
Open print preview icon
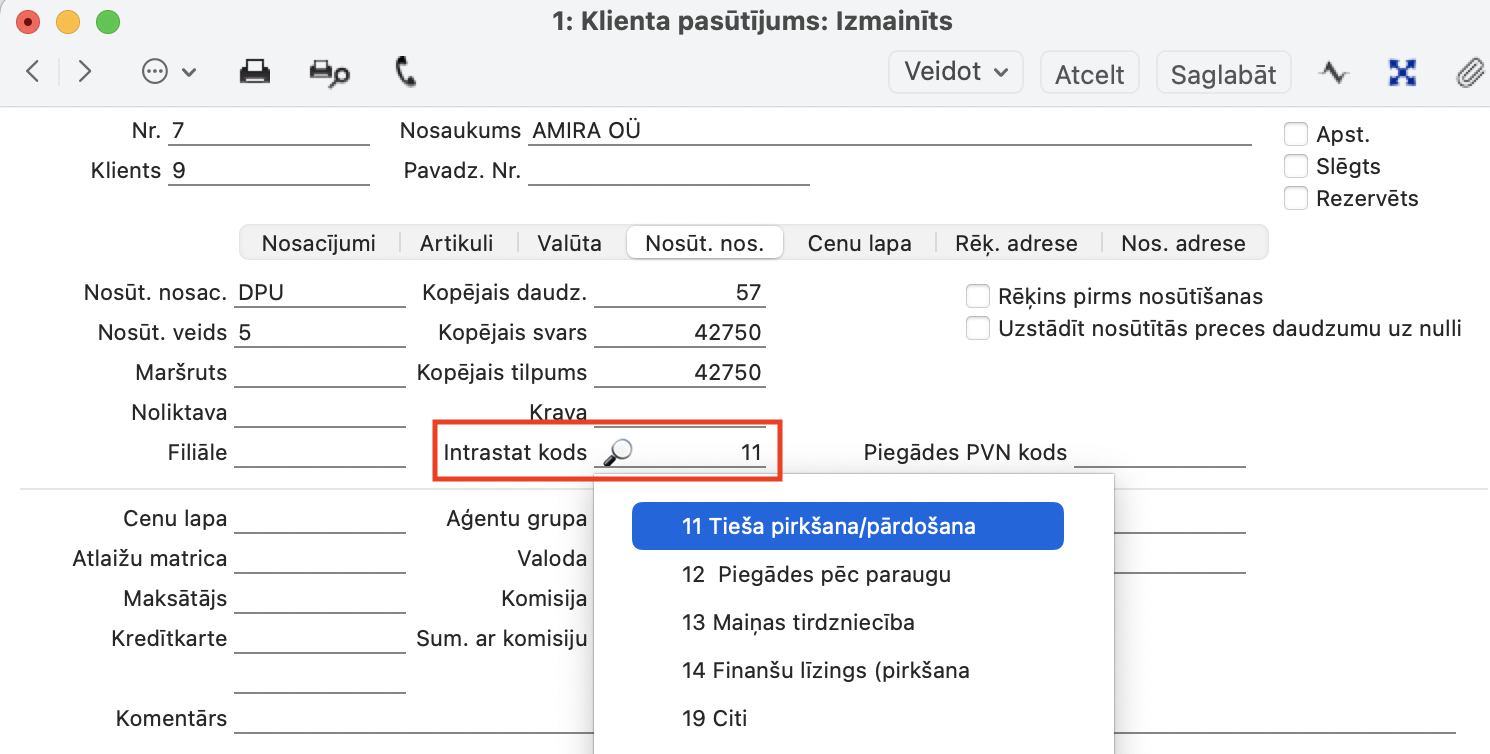point(329,72)
